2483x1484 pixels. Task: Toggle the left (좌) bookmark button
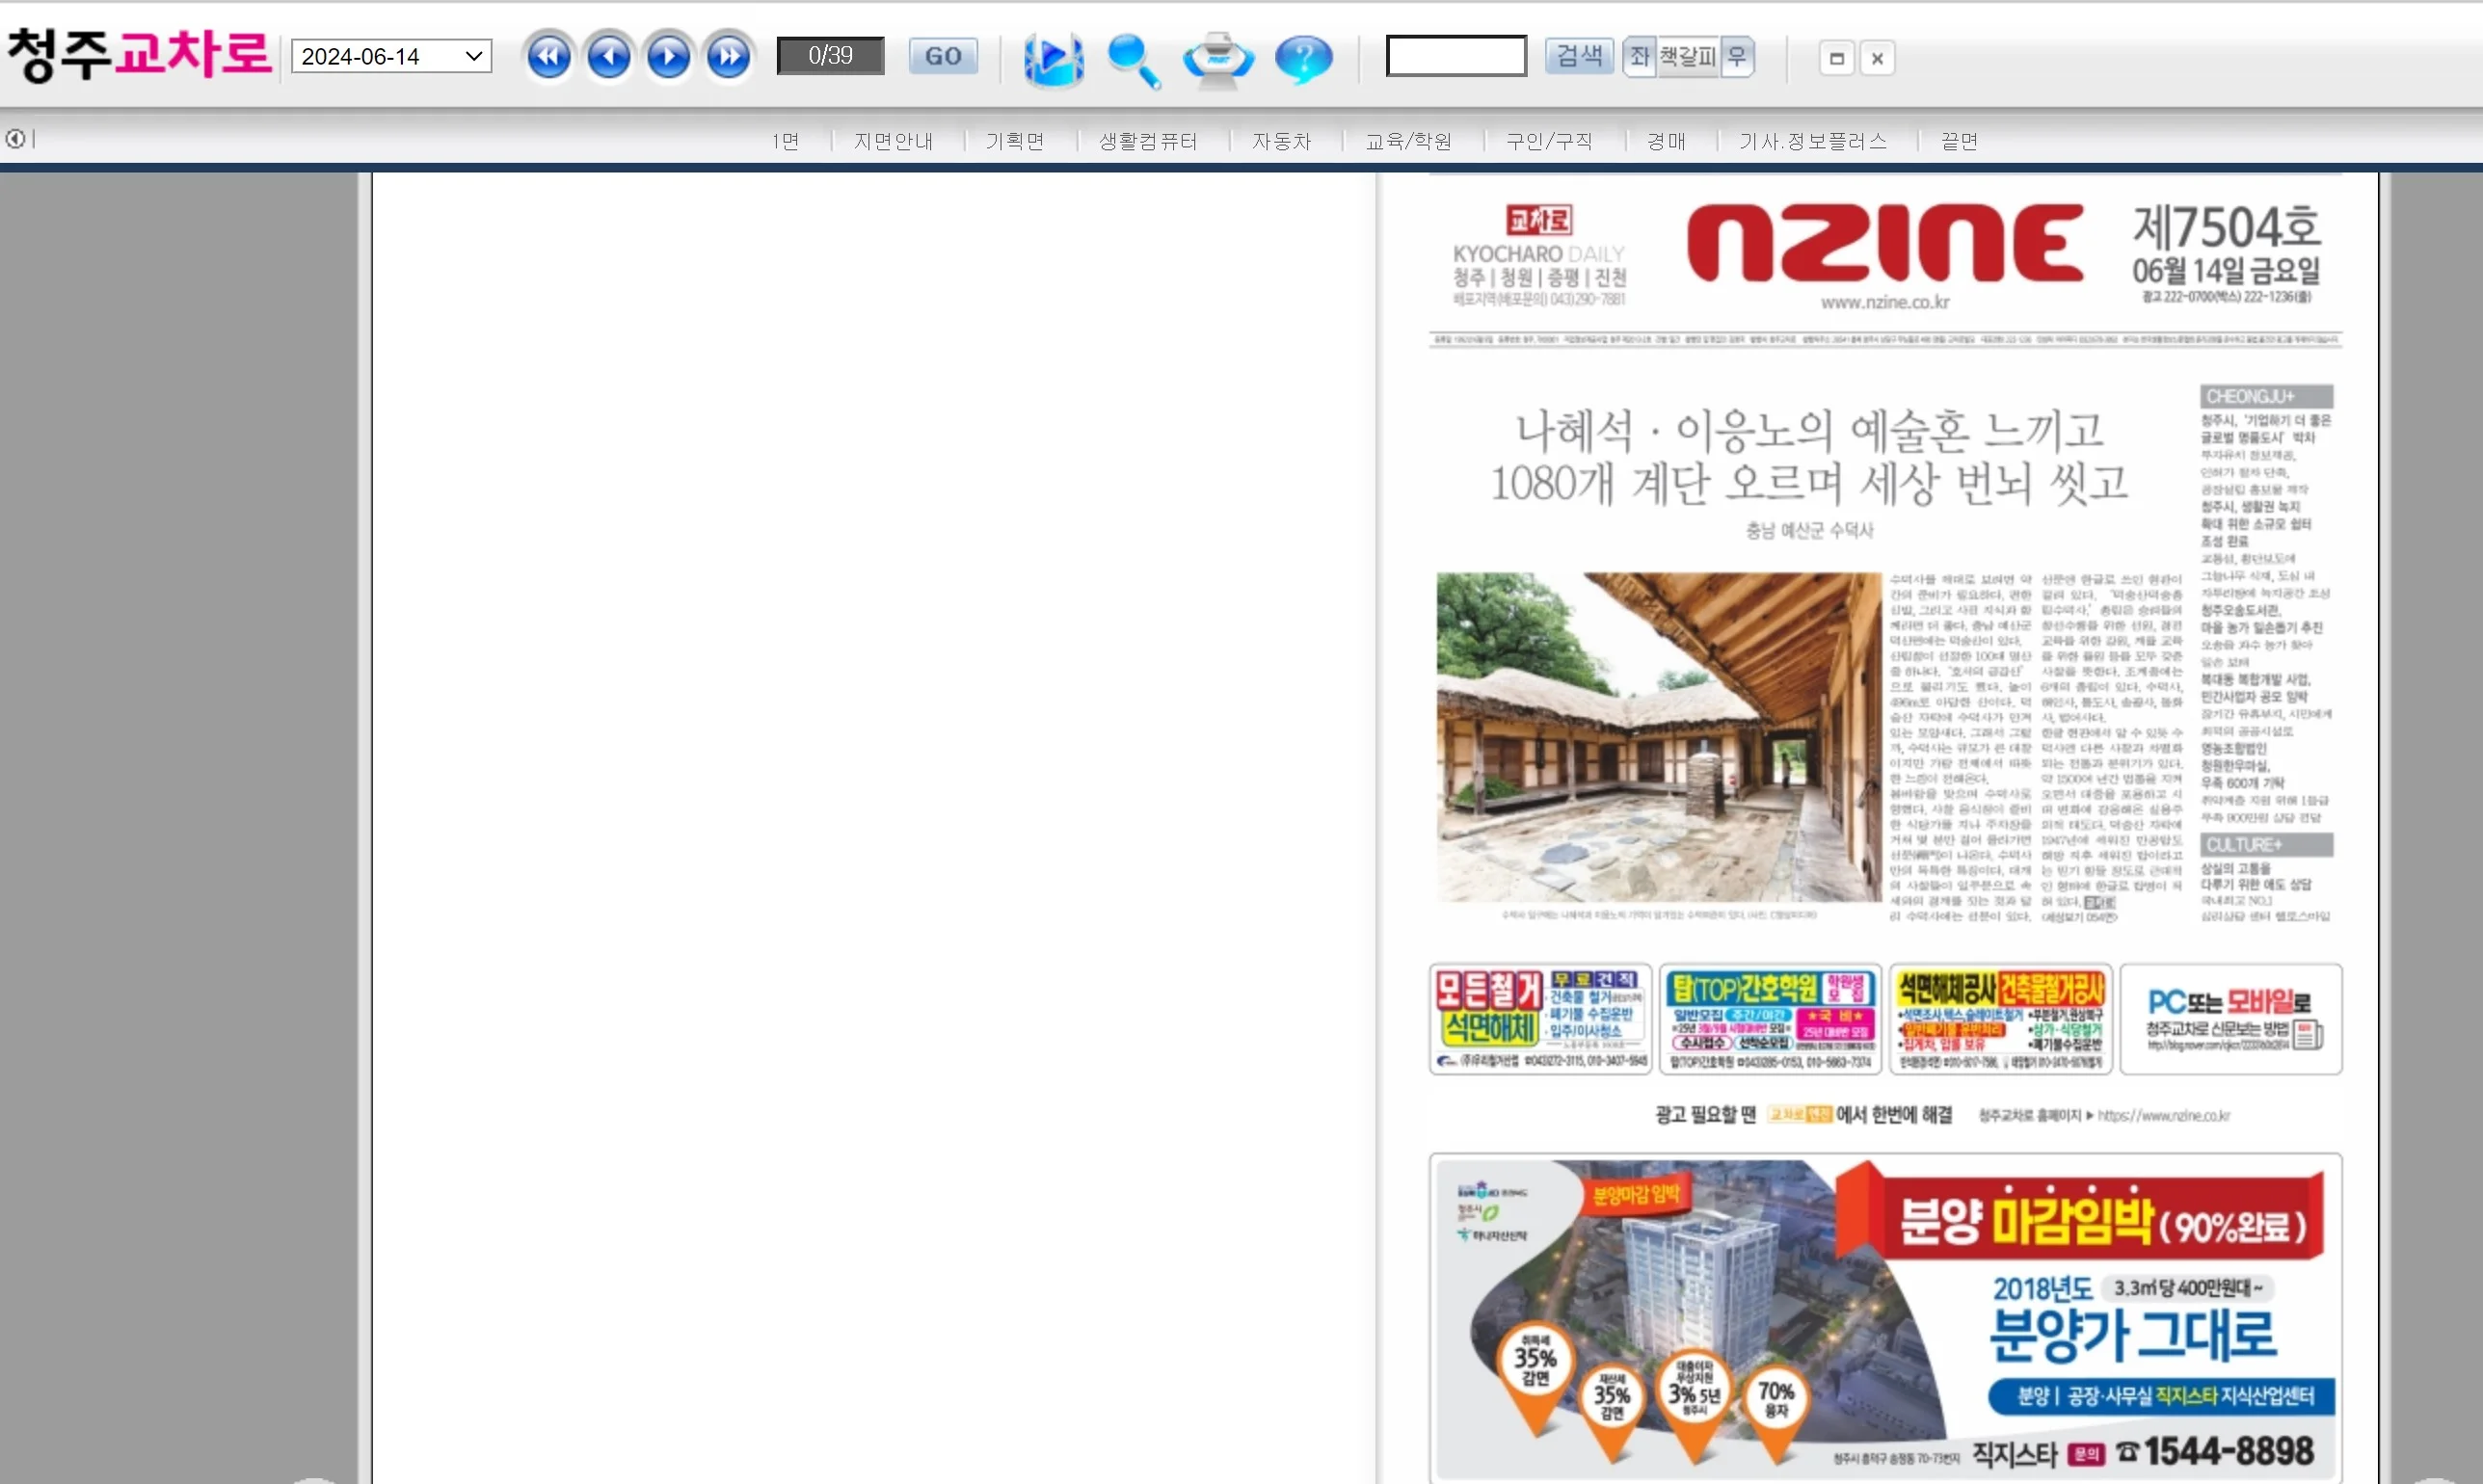pos(1639,56)
